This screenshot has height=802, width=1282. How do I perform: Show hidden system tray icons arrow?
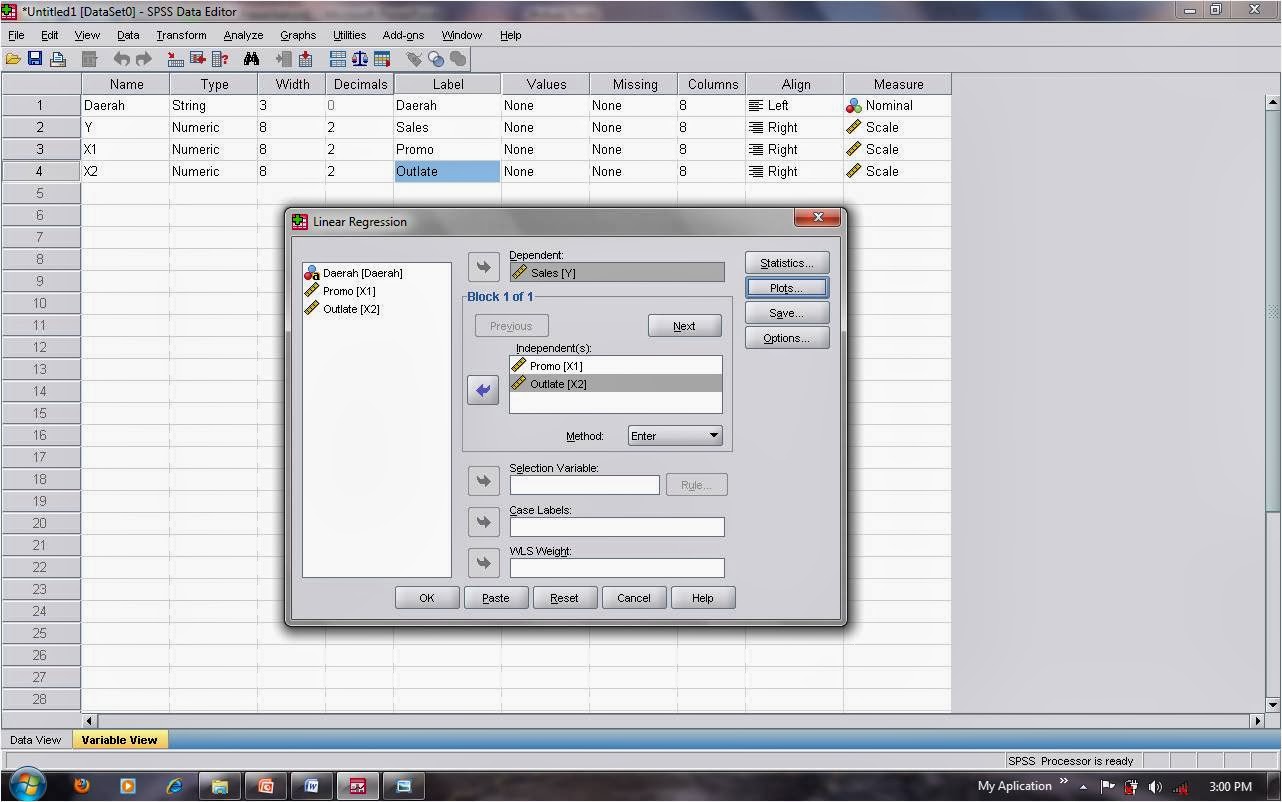click(1083, 787)
